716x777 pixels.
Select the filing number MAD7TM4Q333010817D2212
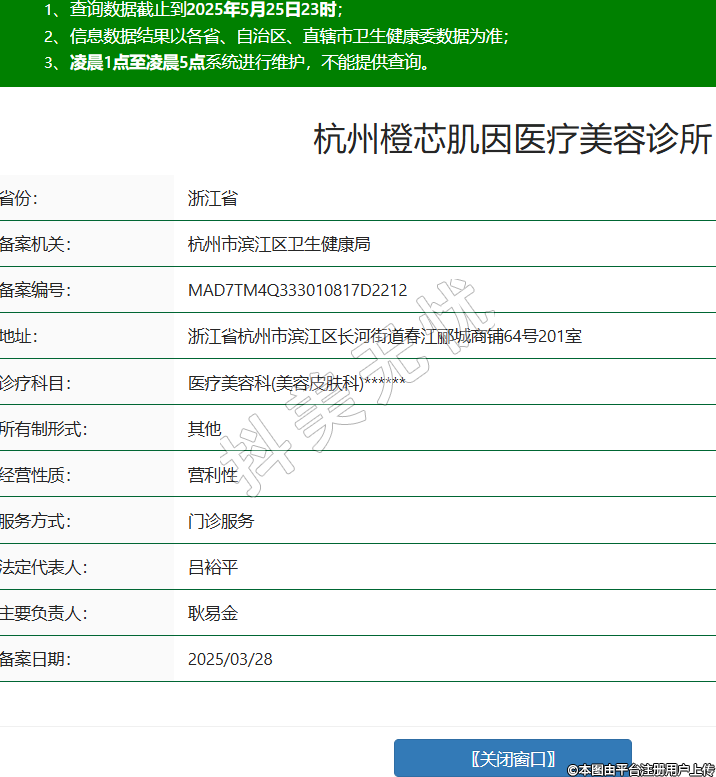point(297,291)
